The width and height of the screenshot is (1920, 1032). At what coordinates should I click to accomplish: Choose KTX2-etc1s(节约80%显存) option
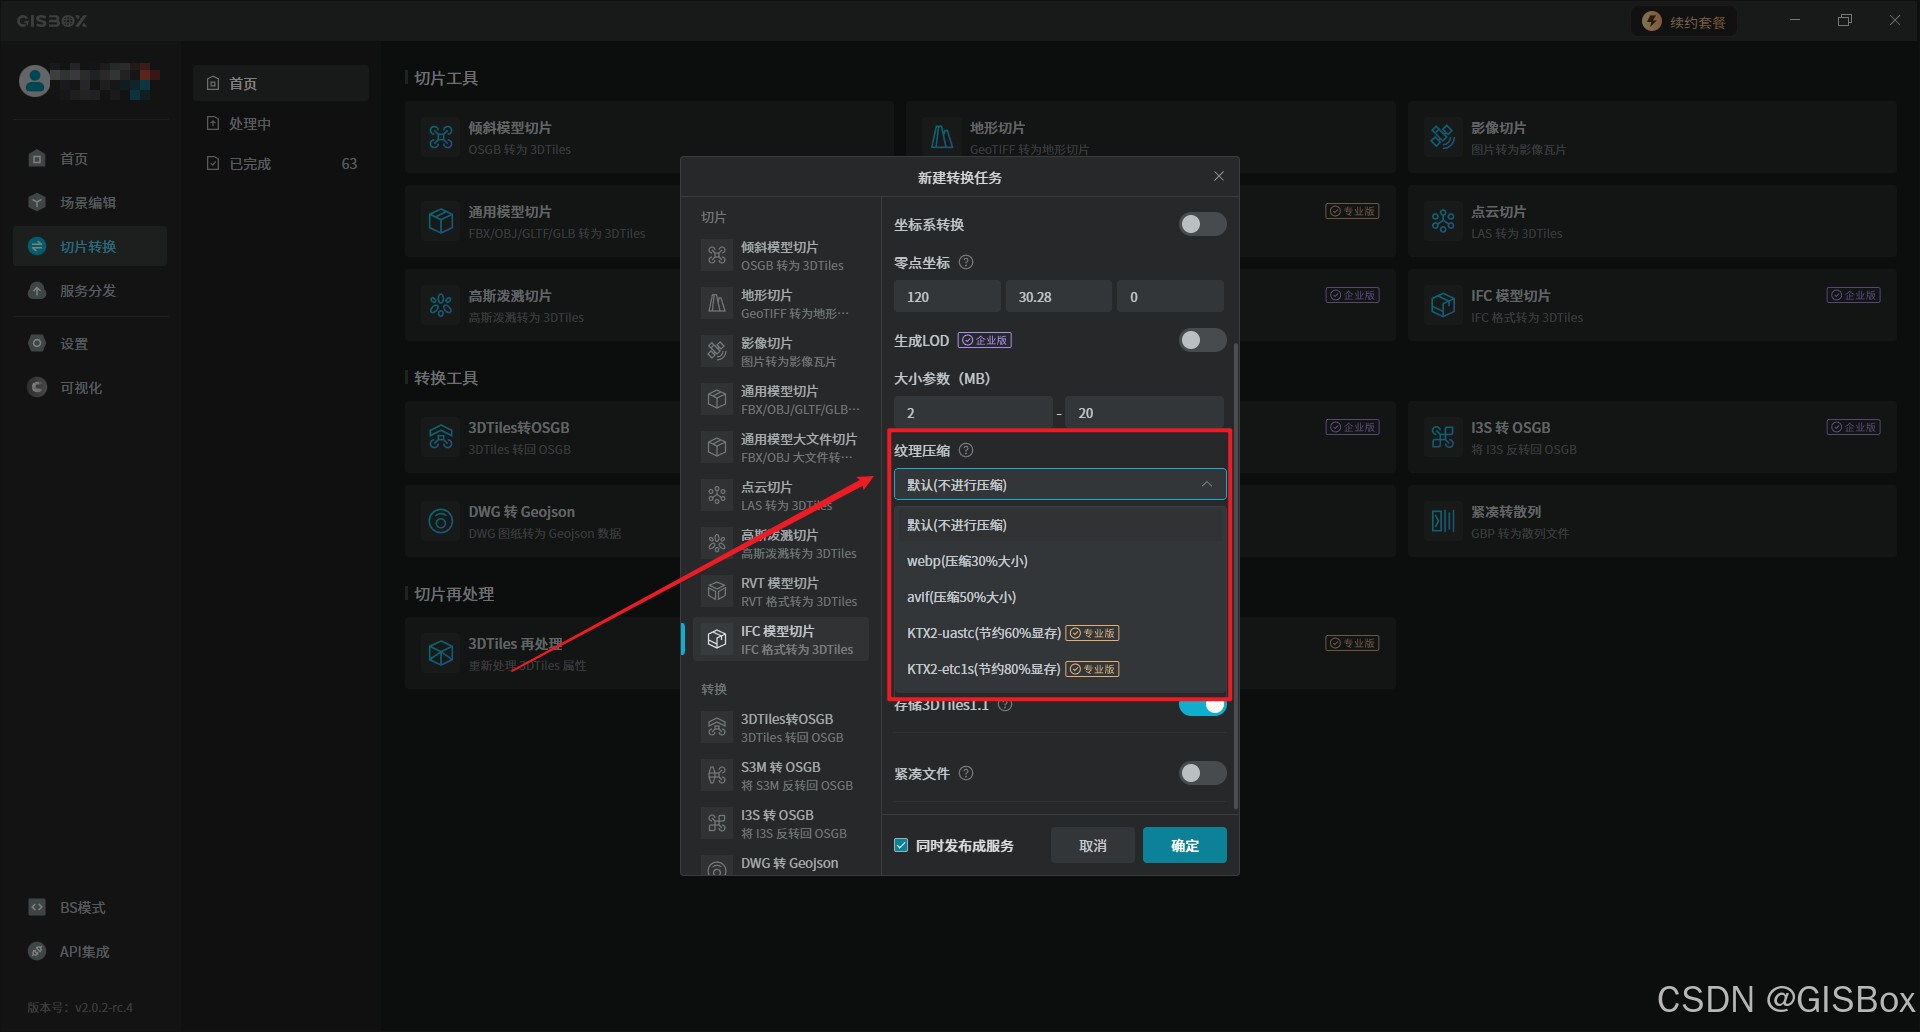tap(1060, 669)
